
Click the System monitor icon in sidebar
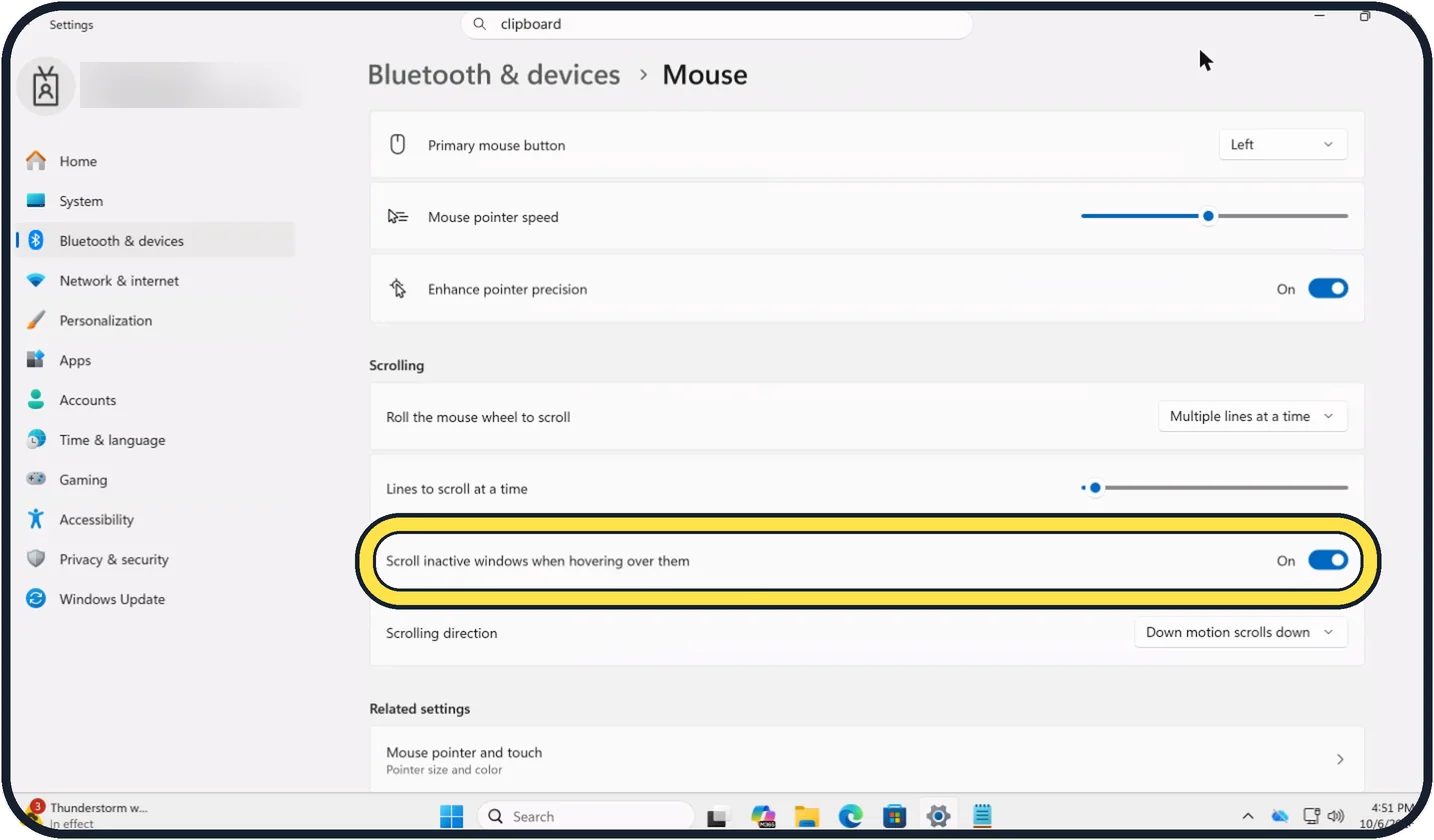pos(36,201)
